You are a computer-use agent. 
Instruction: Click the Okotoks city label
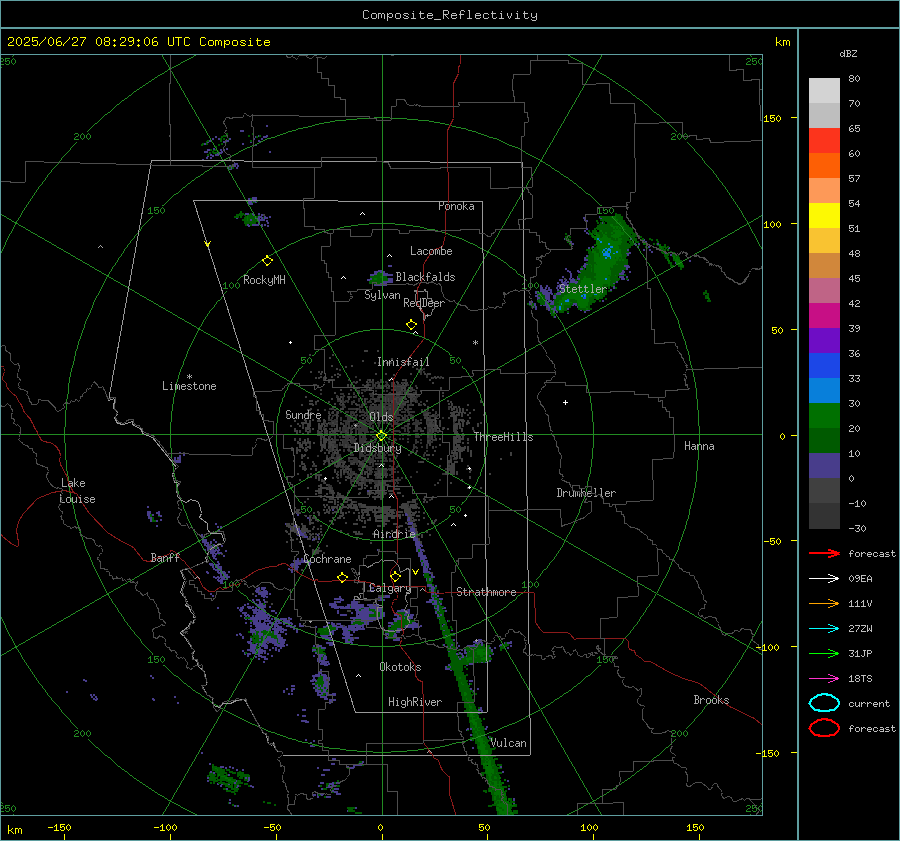400,667
